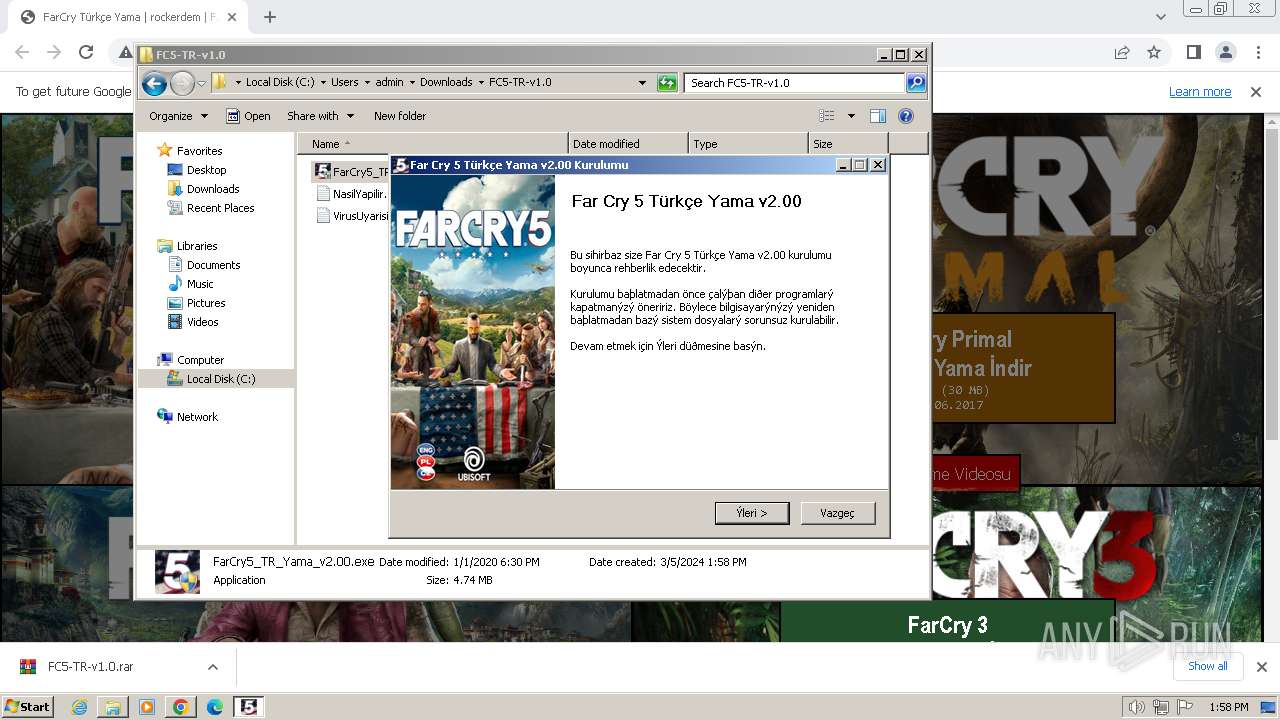Click the Local Disk (C:) breadcrumb
Image resolution: width=1280 pixels, height=720 pixels.
tap(280, 83)
